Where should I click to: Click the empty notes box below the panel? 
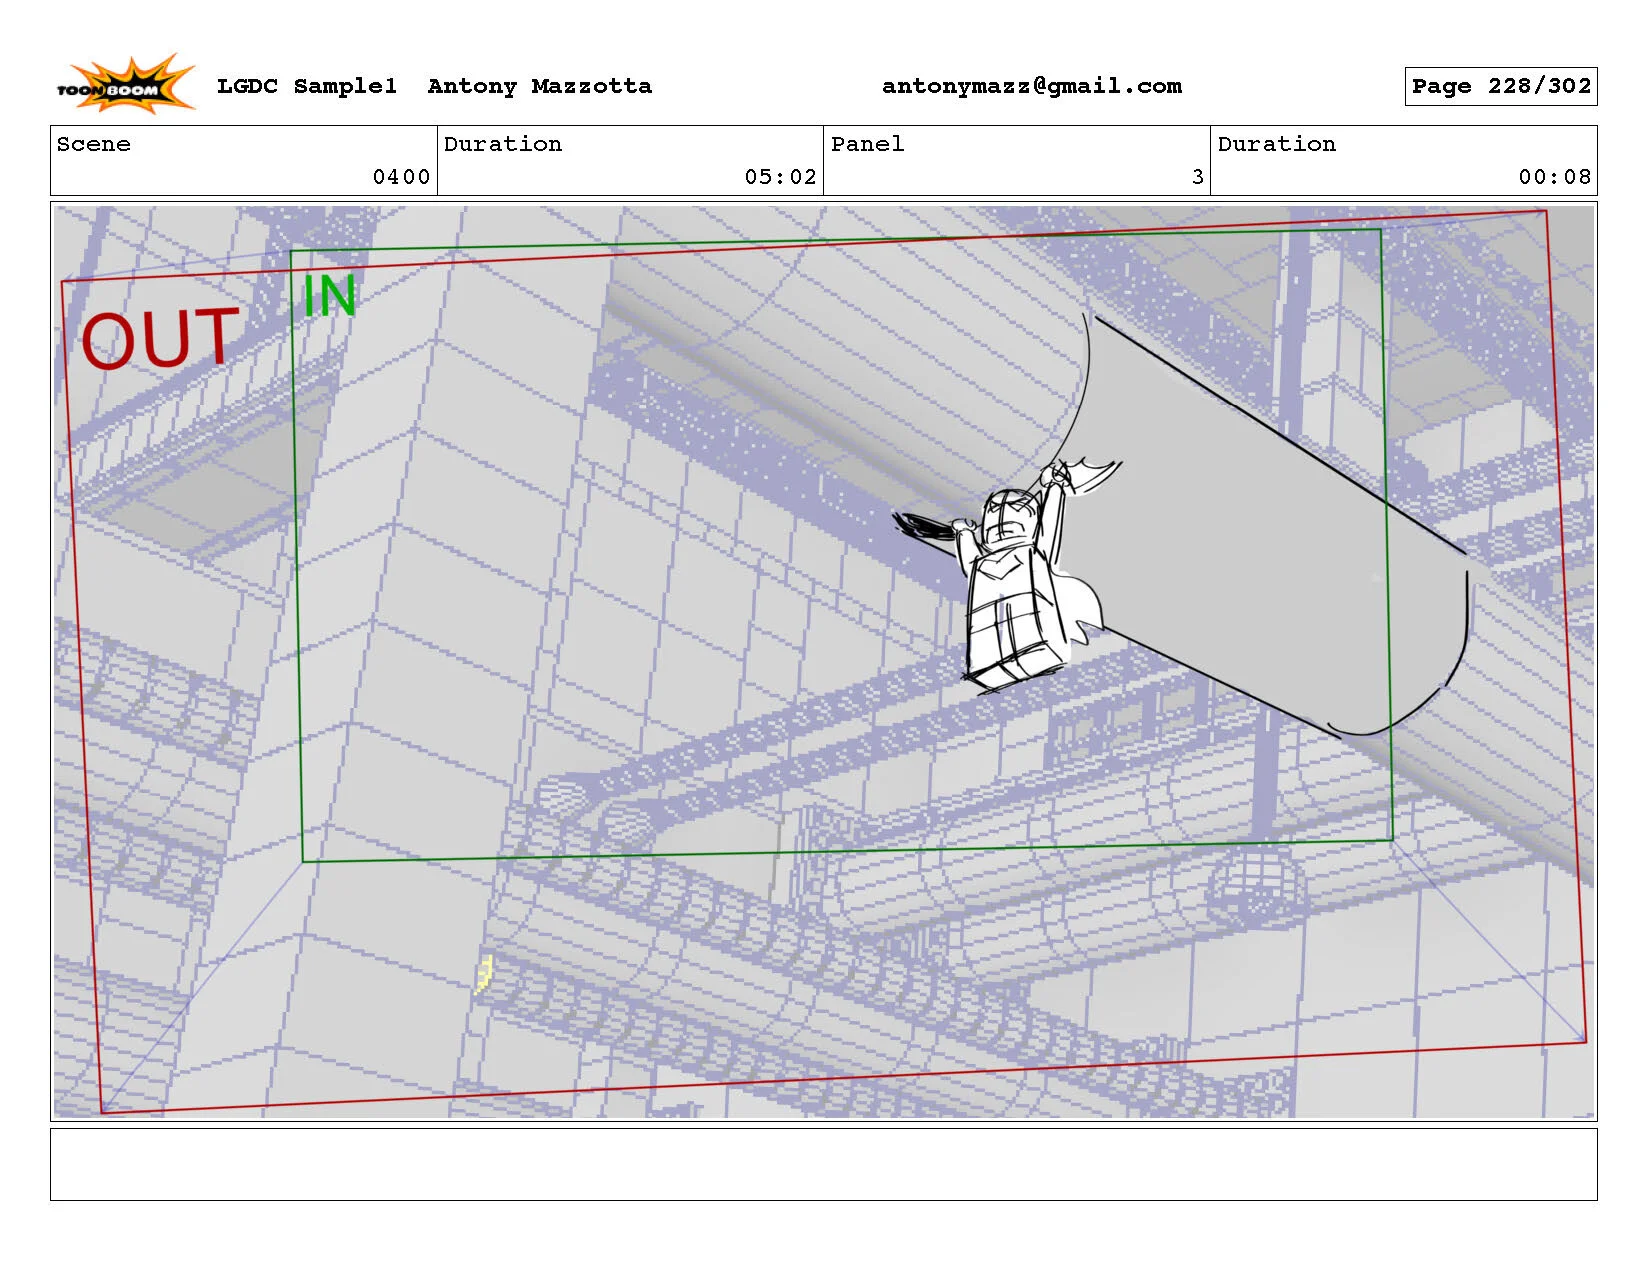(x=824, y=1164)
